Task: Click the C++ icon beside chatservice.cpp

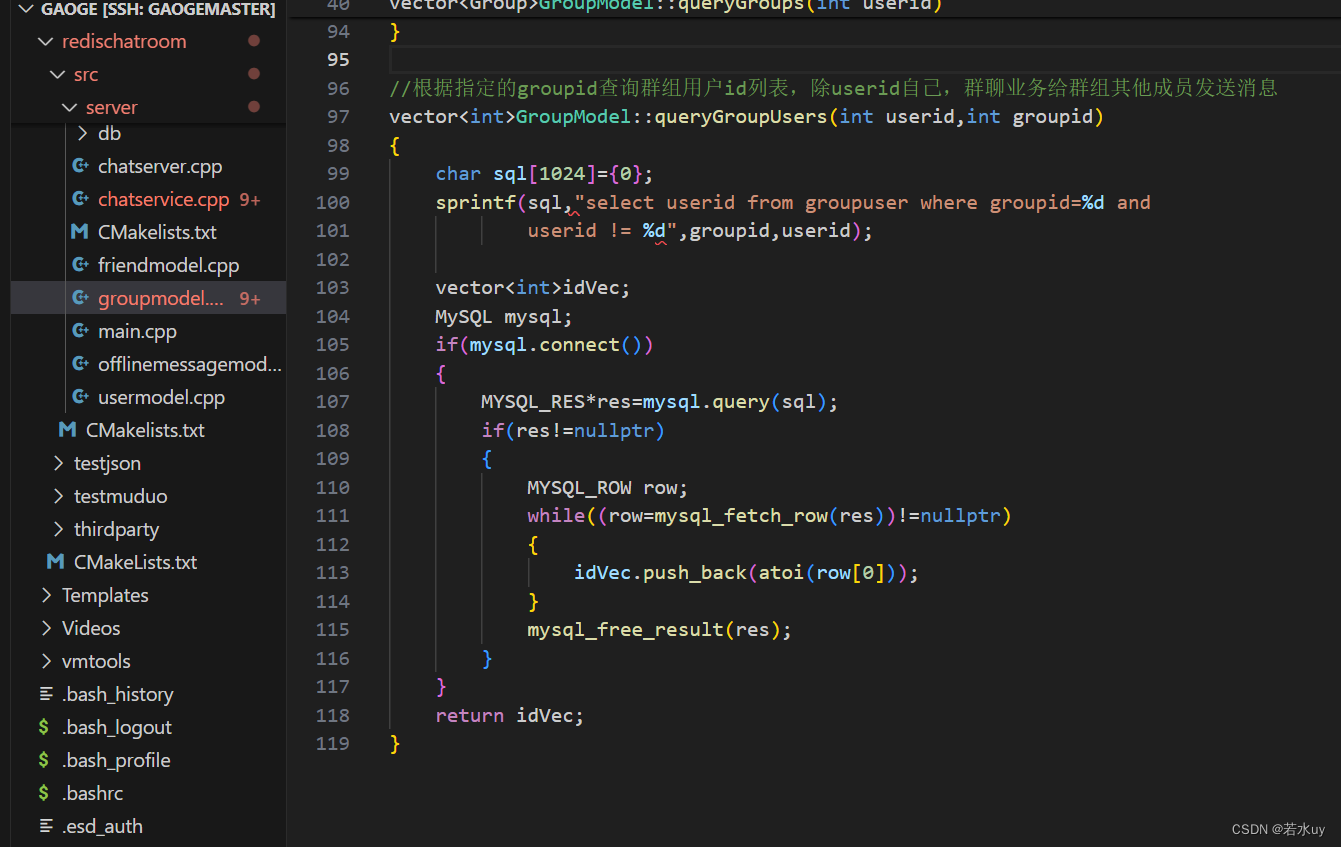Action: pyautogui.click(x=80, y=200)
